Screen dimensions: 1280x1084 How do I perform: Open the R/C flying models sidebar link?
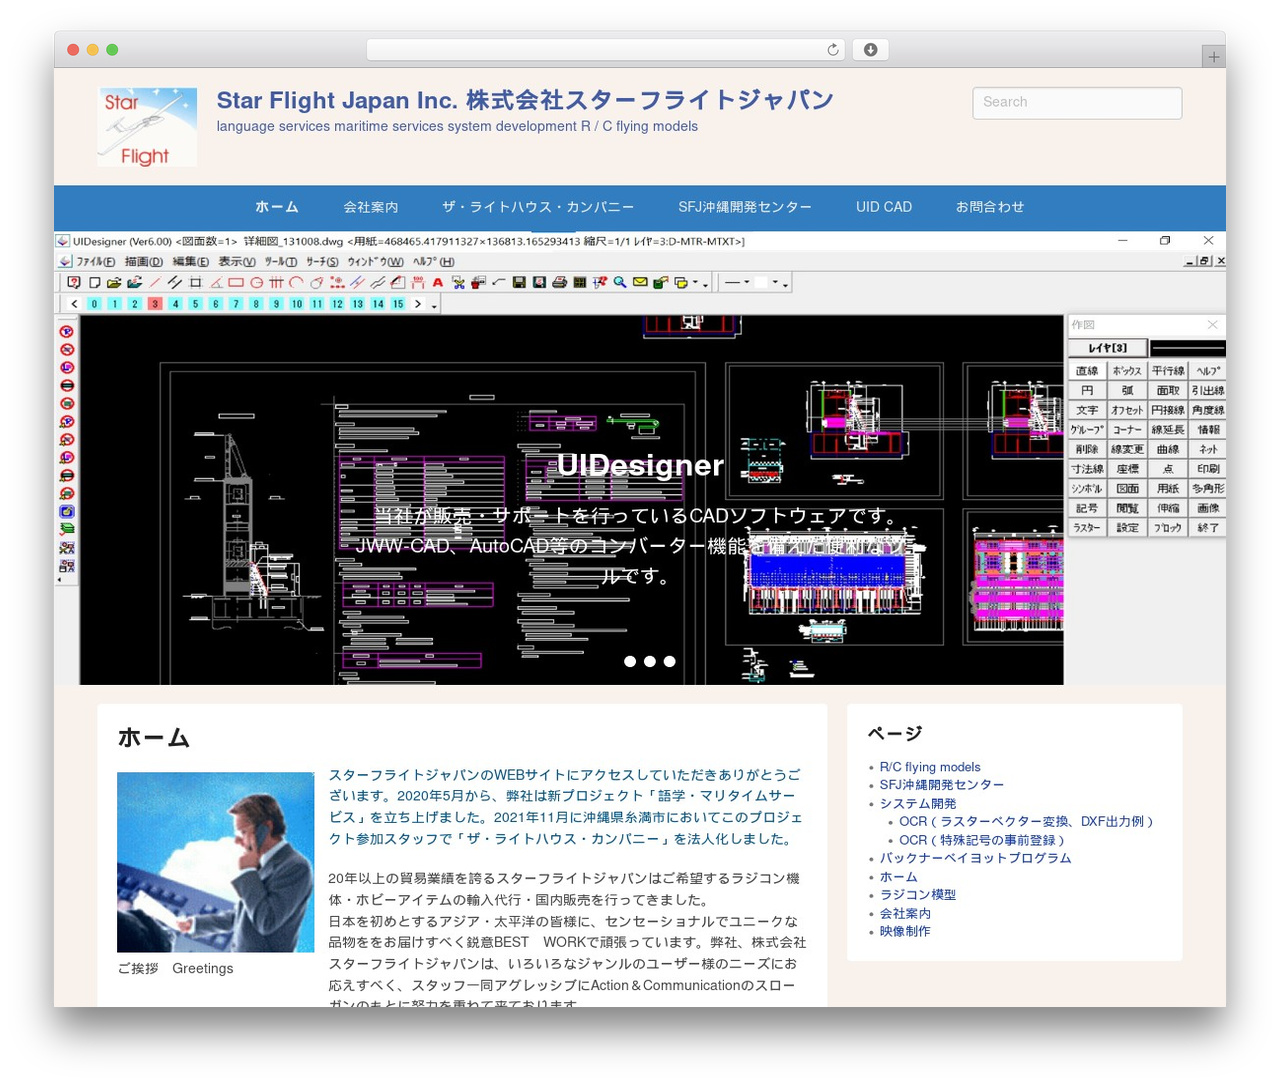(930, 767)
